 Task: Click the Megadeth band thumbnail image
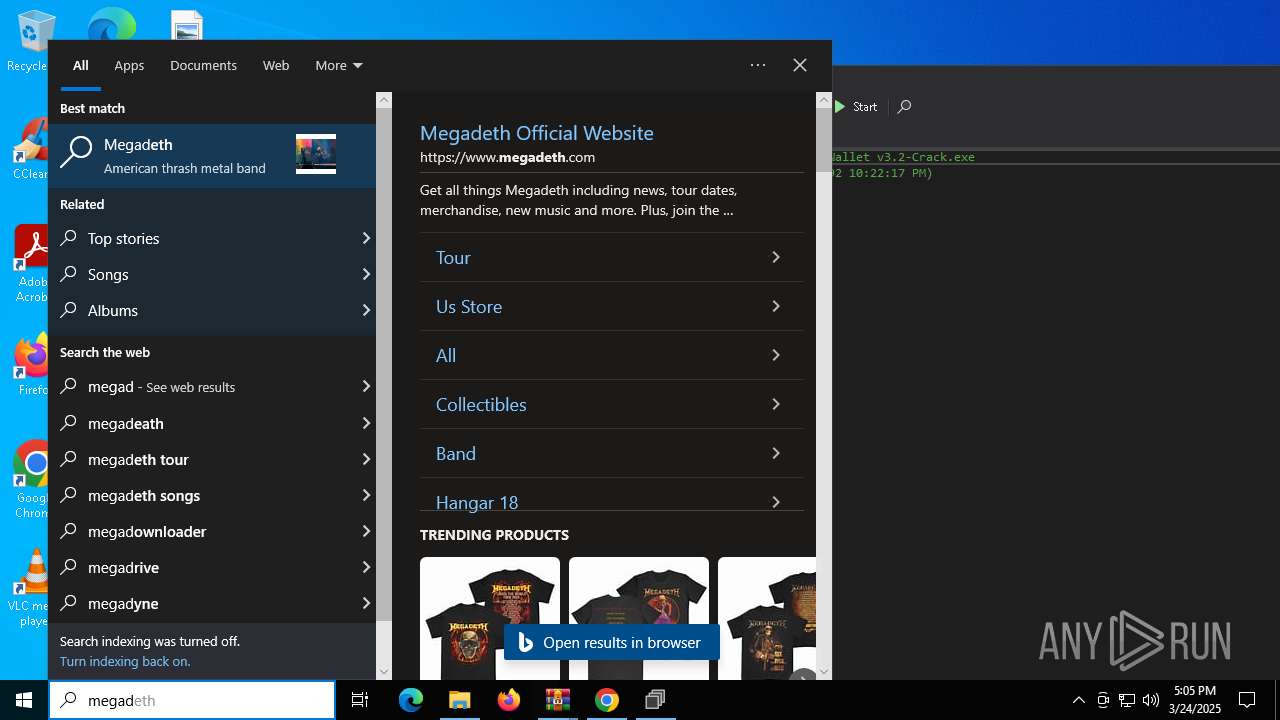click(x=316, y=154)
